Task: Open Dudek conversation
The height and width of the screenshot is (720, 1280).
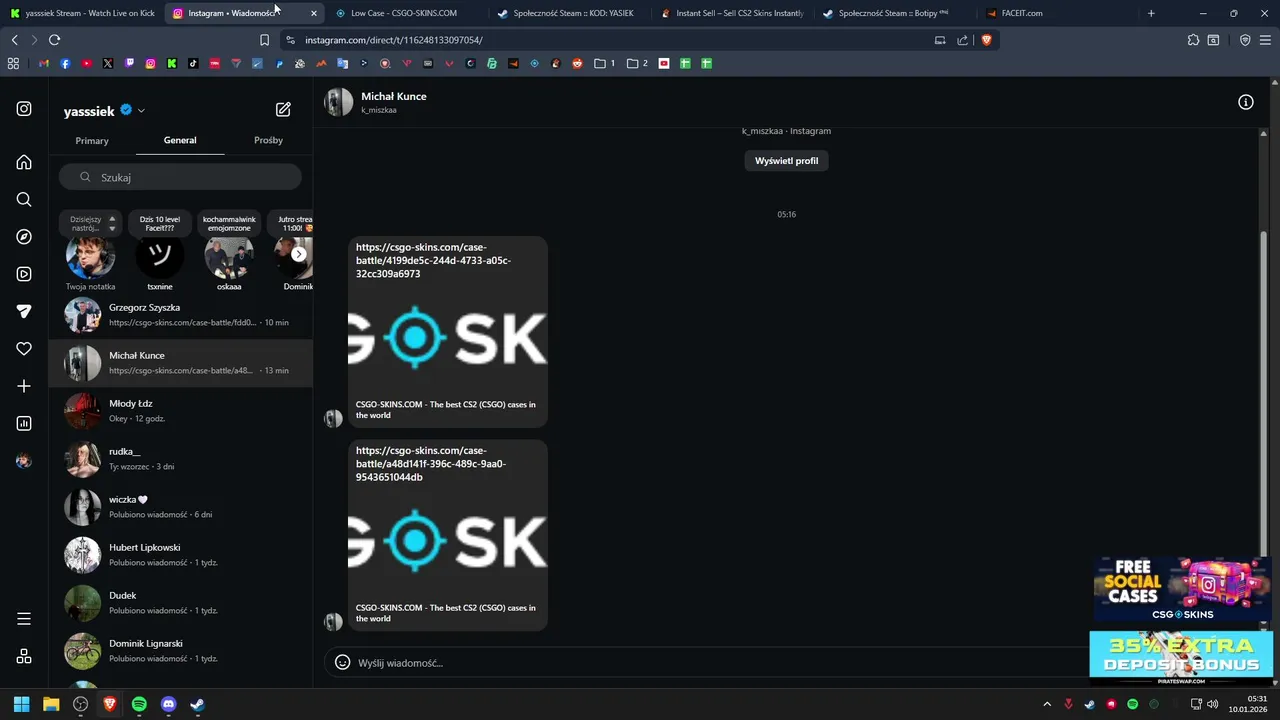Action: (180, 603)
